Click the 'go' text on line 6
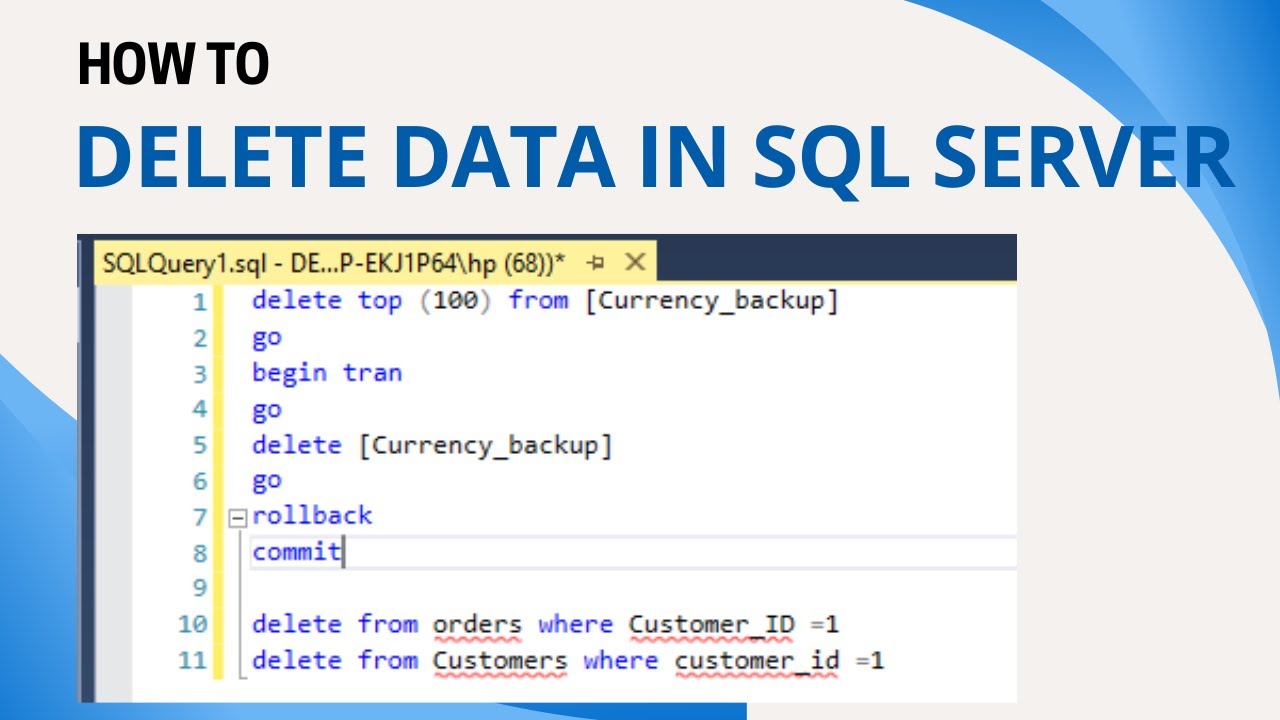The width and height of the screenshot is (1280, 720). 267,482
